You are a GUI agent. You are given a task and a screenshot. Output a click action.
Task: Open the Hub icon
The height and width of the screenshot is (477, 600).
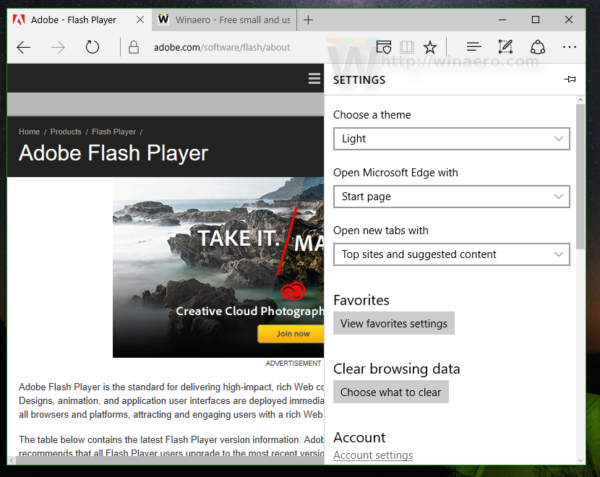click(474, 47)
